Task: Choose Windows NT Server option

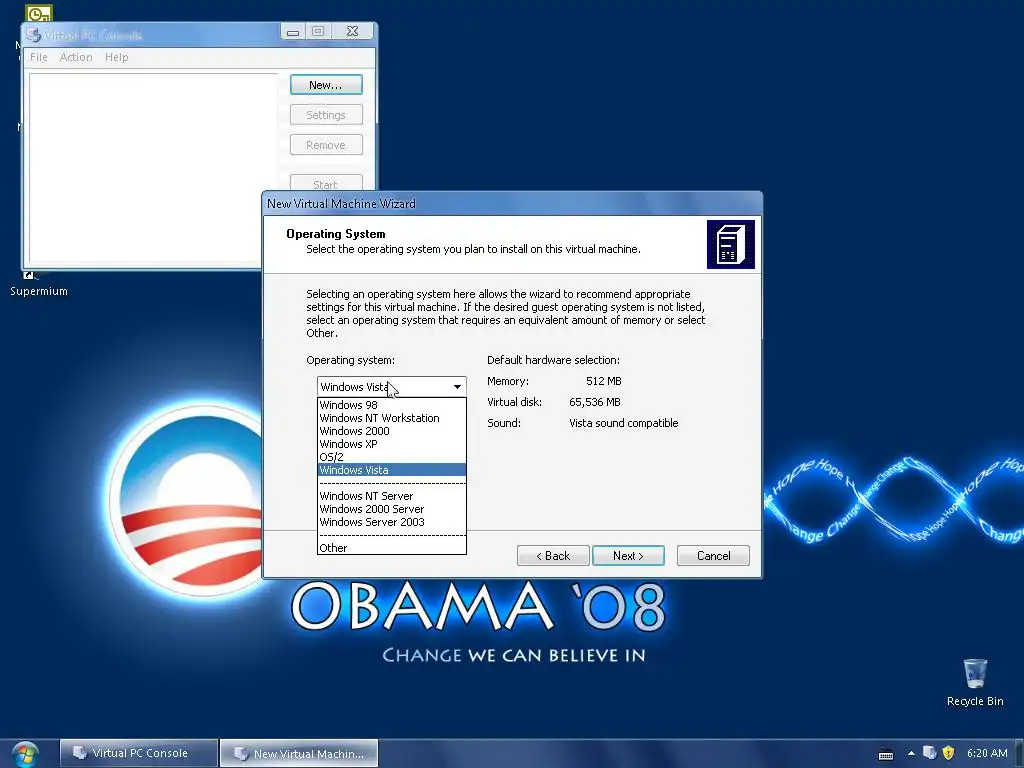Action: click(x=392, y=496)
